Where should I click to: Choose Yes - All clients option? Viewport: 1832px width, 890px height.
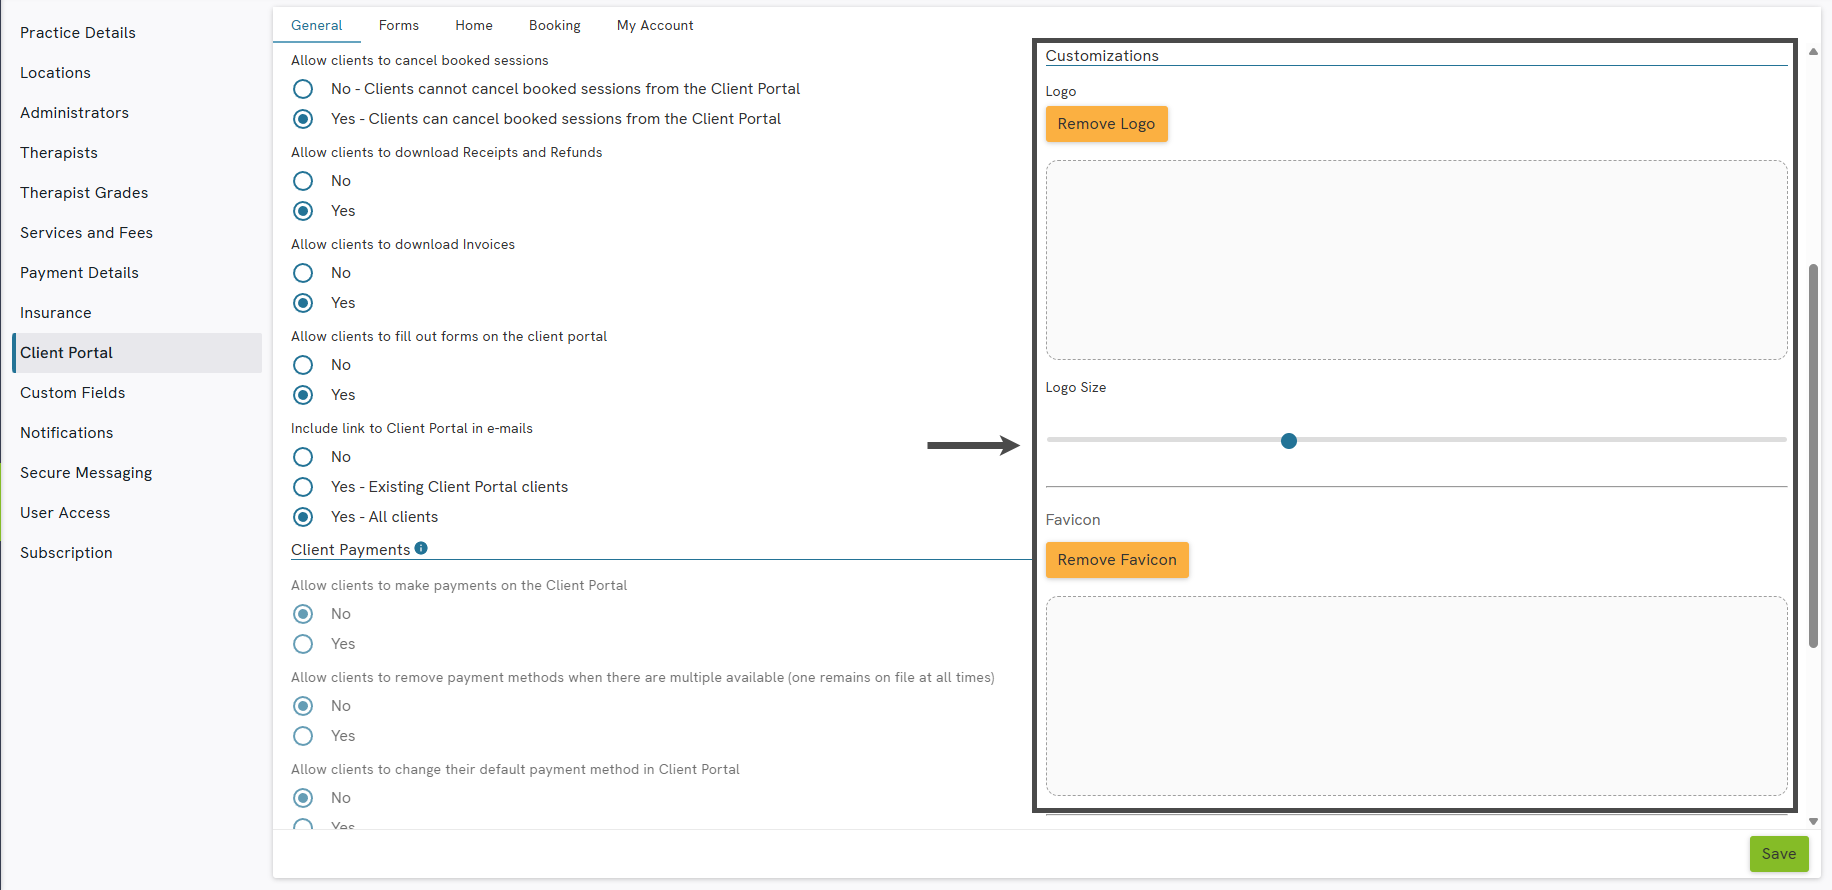[303, 517]
